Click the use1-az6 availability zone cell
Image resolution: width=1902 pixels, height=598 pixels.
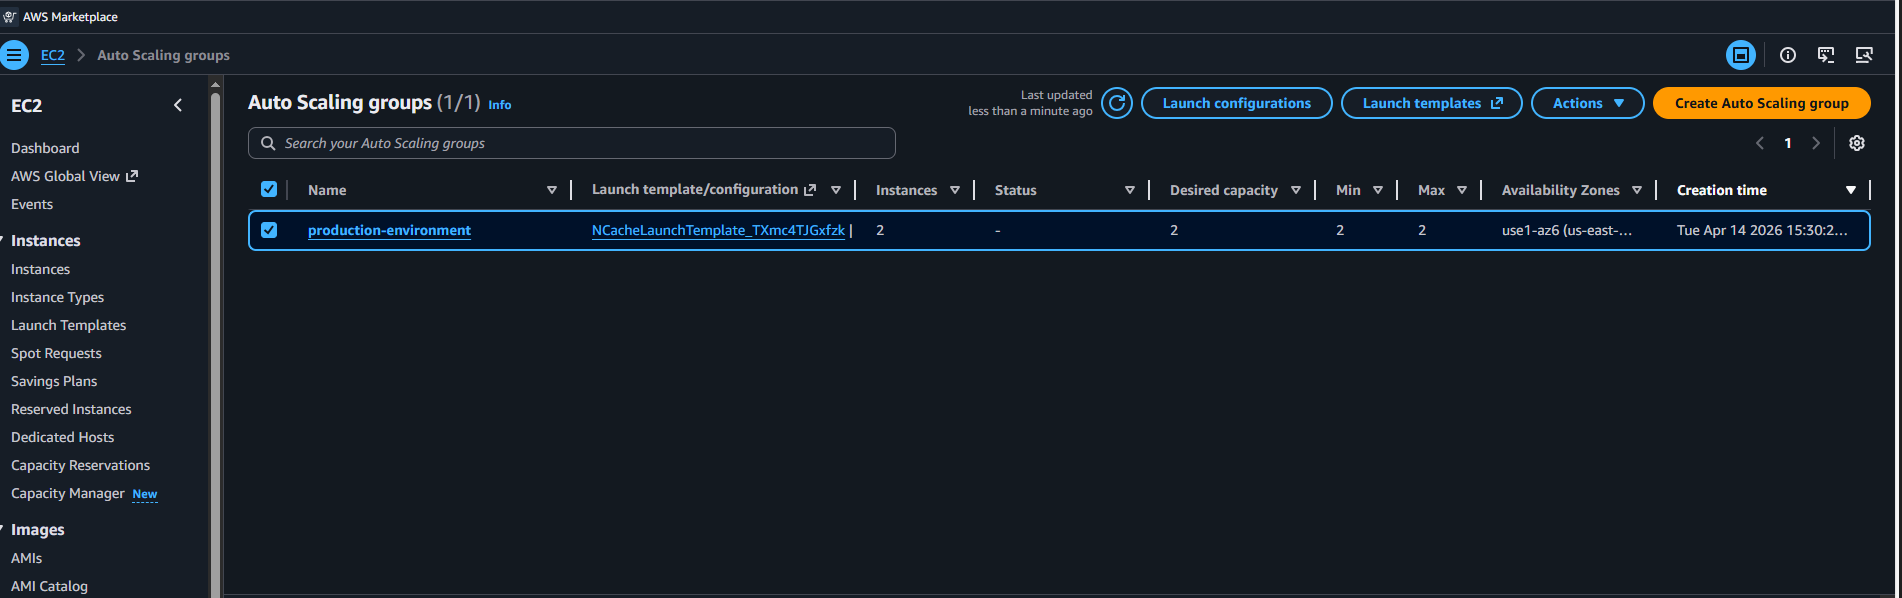click(1566, 230)
